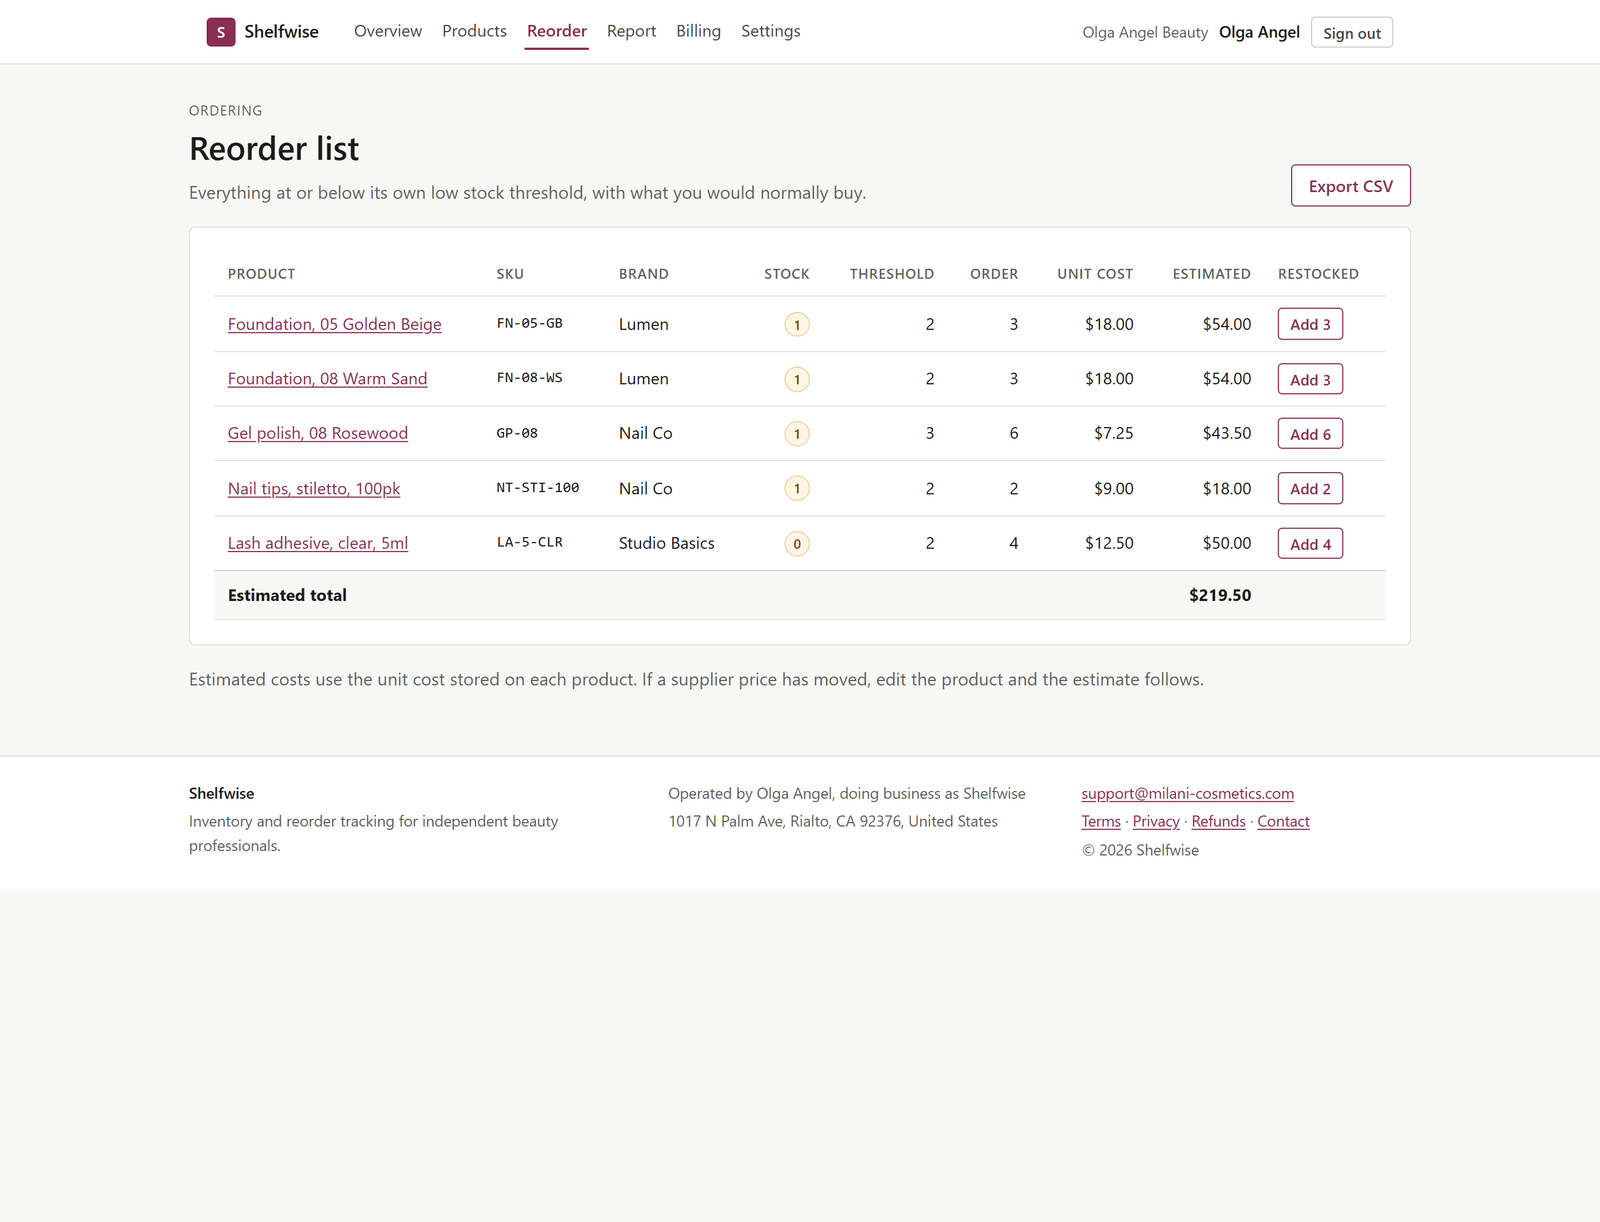Click the $43.50 estimated cost
1600x1222 pixels.
pyautogui.click(x=1227, y=433)
